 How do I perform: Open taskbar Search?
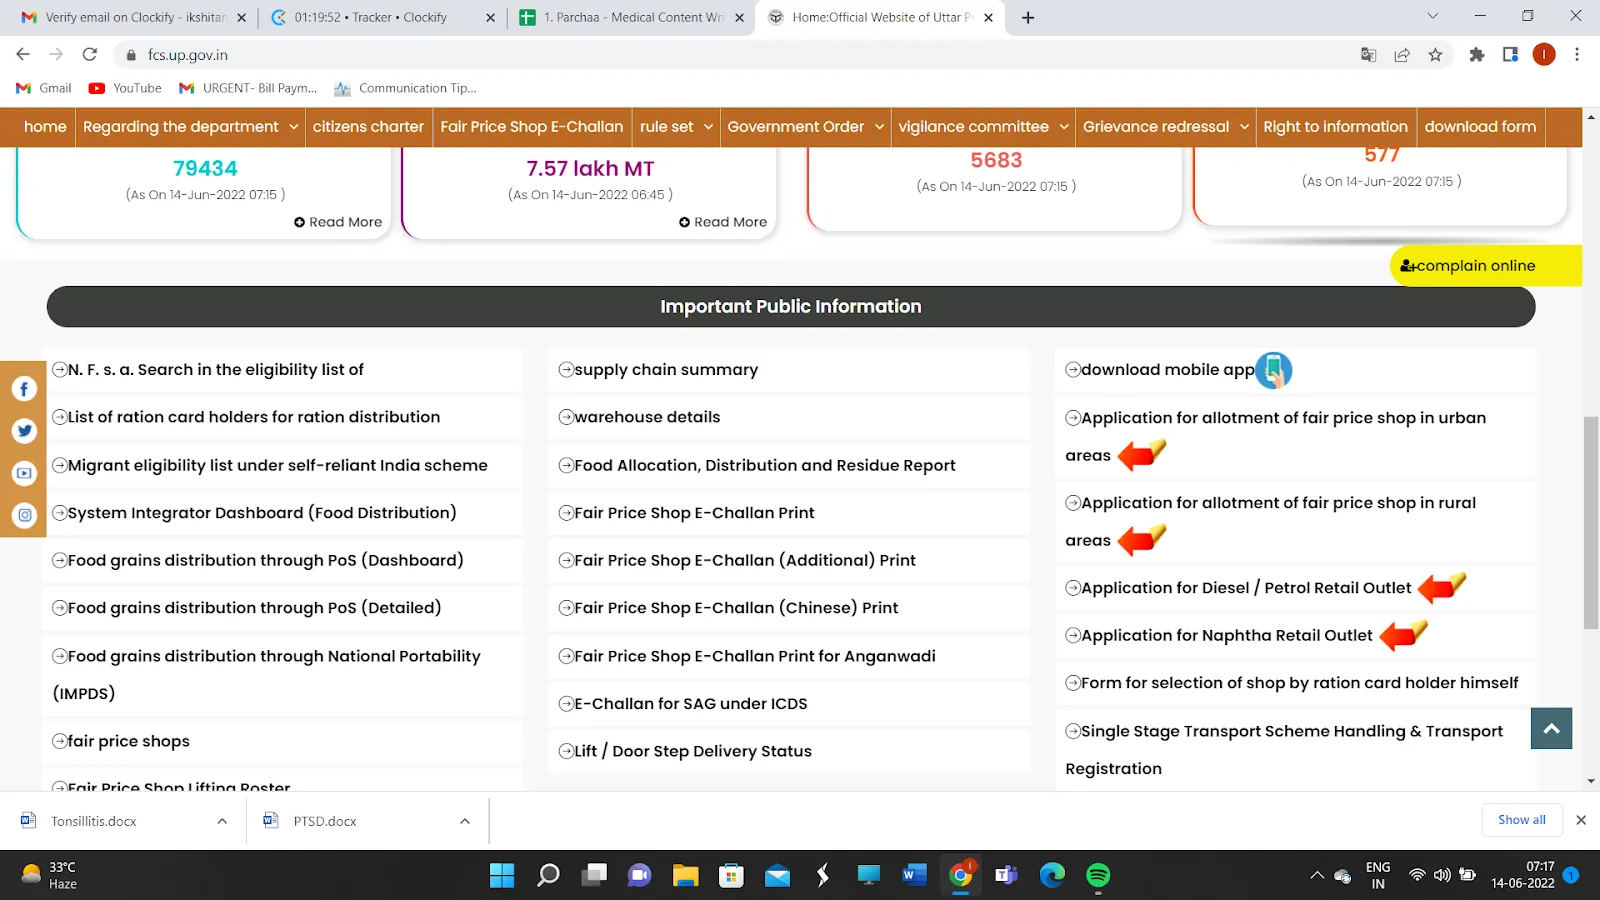[548, 876]
